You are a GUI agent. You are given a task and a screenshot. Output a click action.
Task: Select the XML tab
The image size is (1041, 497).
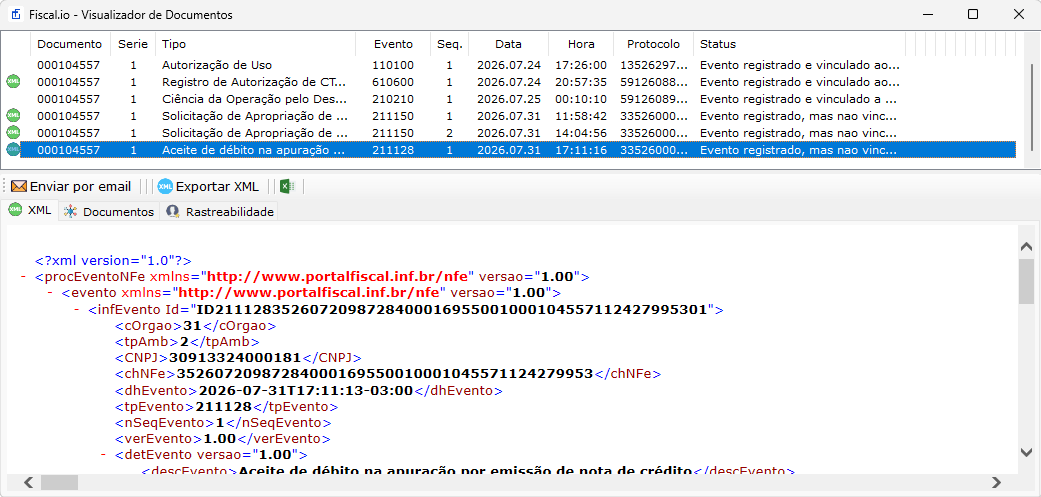click(x=30, y=210)
